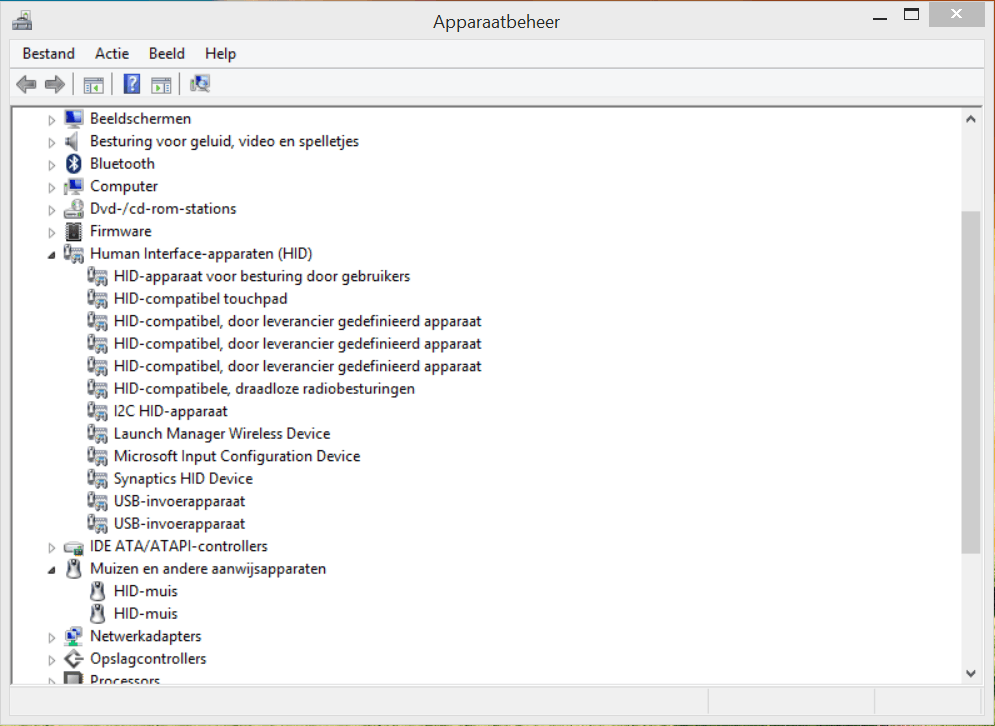Image resolution: width=995 pixels, height=726 pixels.
Task: Open the Actie menu
Action: (x=112, y=53)
